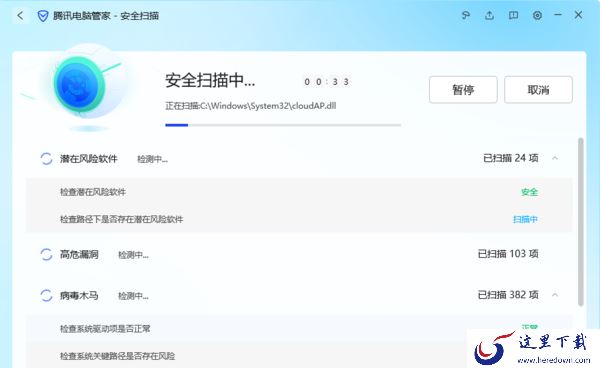
Task: Click the elapsed timer 00:33
Action: click(327, 81)
